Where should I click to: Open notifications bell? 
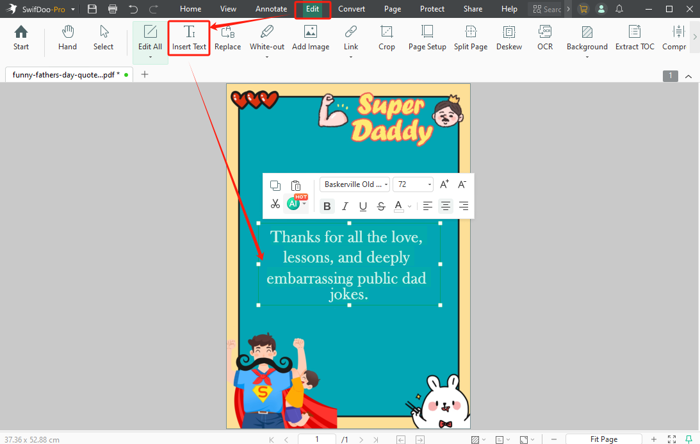(619, 9)
